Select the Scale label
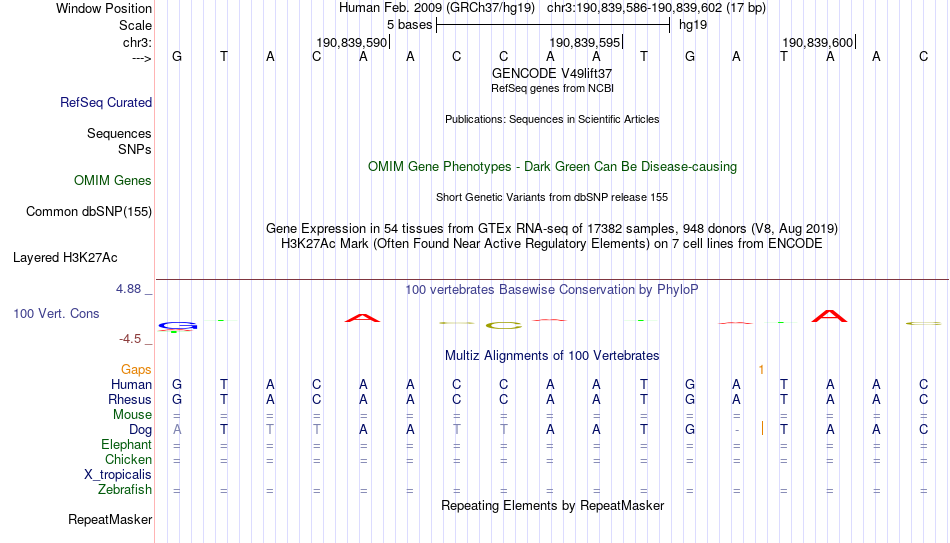 (x=136, y=25)
